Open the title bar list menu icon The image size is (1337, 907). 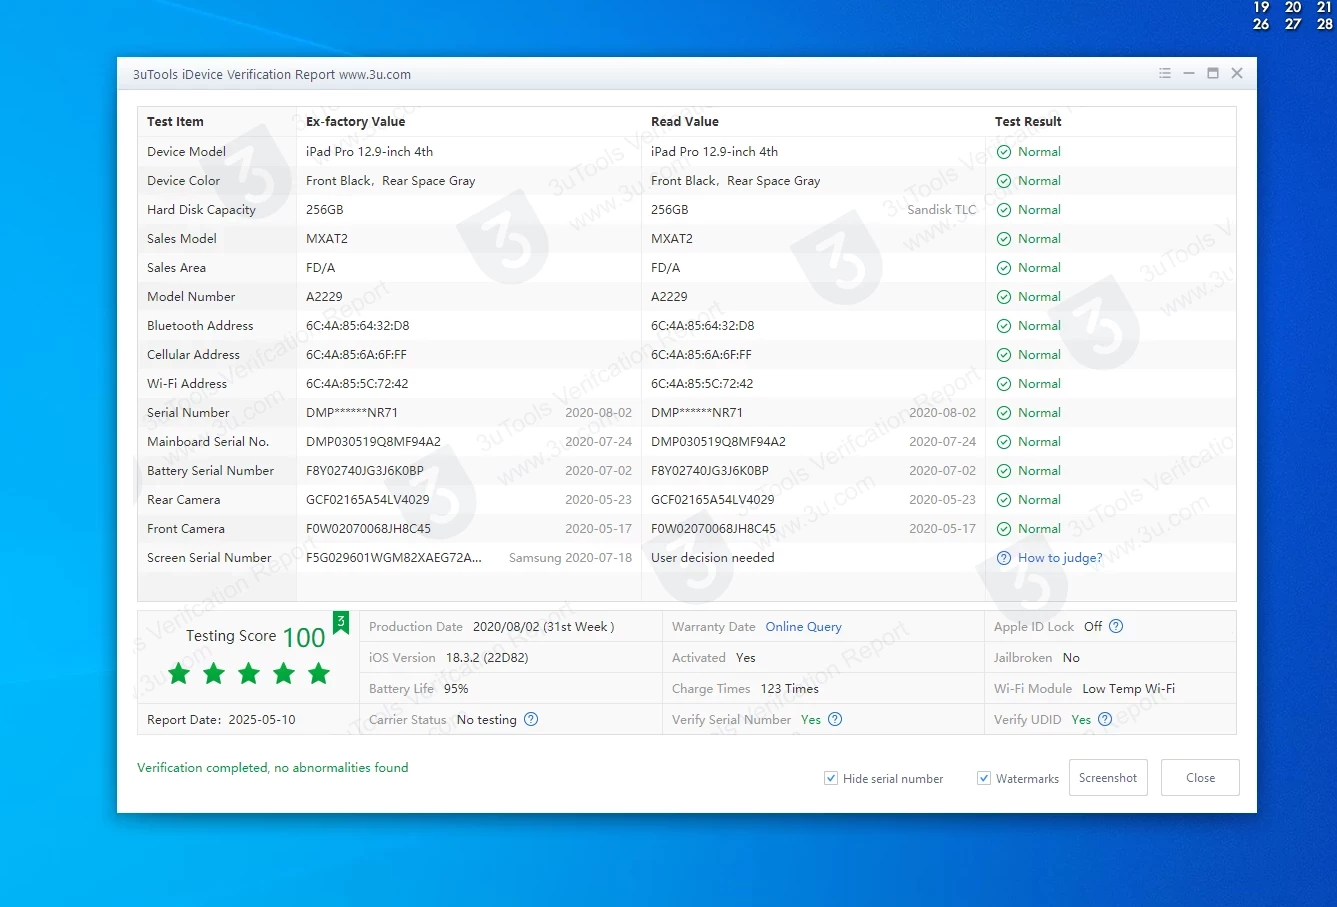pyautogui.click(x=1164, y=74)
